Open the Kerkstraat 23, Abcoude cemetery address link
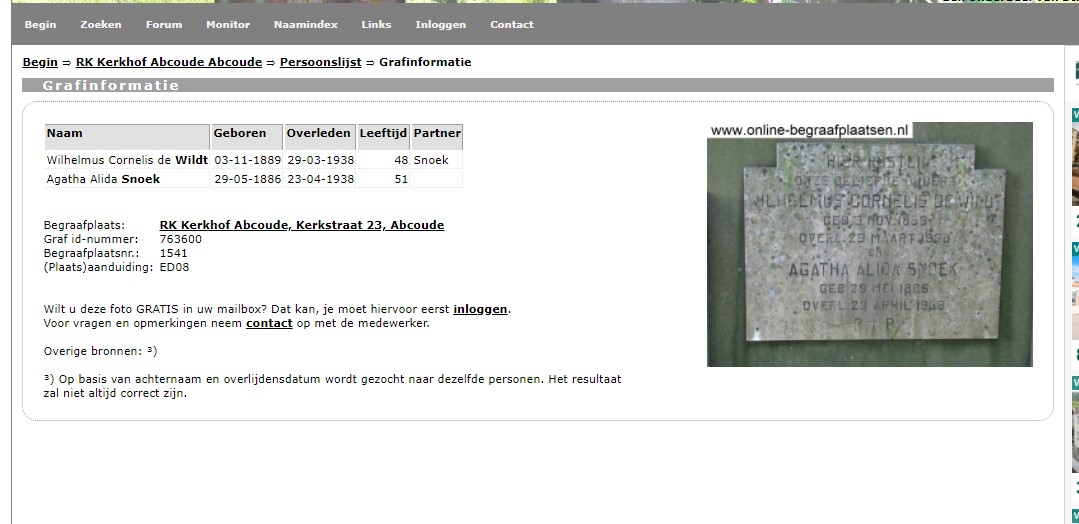 coord(301,225)
